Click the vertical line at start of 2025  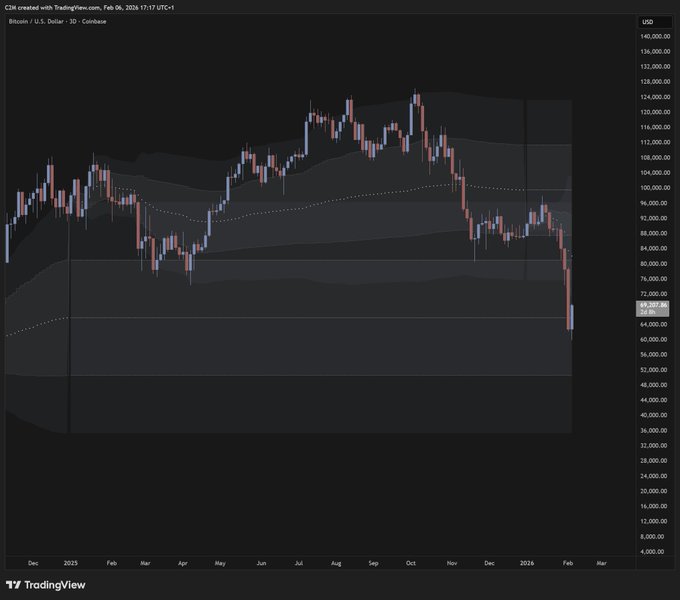69,320
